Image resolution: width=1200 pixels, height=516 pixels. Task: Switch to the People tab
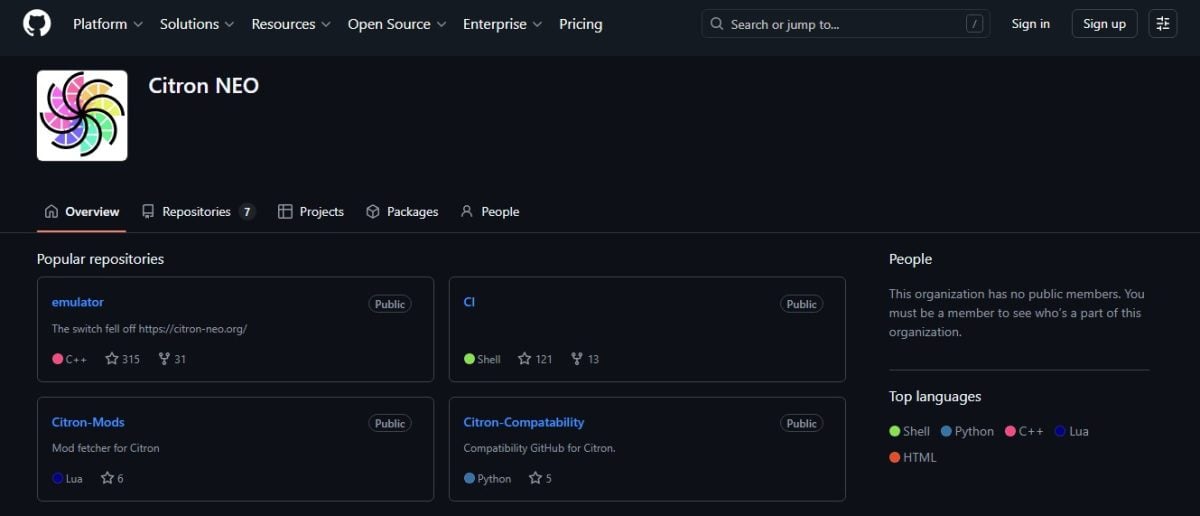[x=489, y=211]
